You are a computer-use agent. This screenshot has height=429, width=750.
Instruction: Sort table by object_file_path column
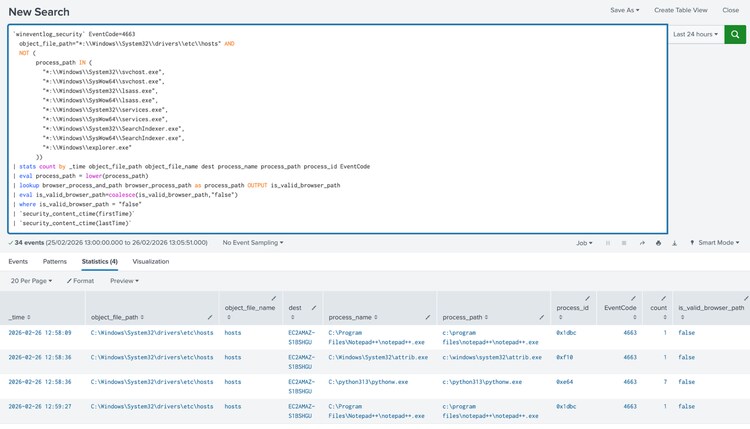pos(118,317)
